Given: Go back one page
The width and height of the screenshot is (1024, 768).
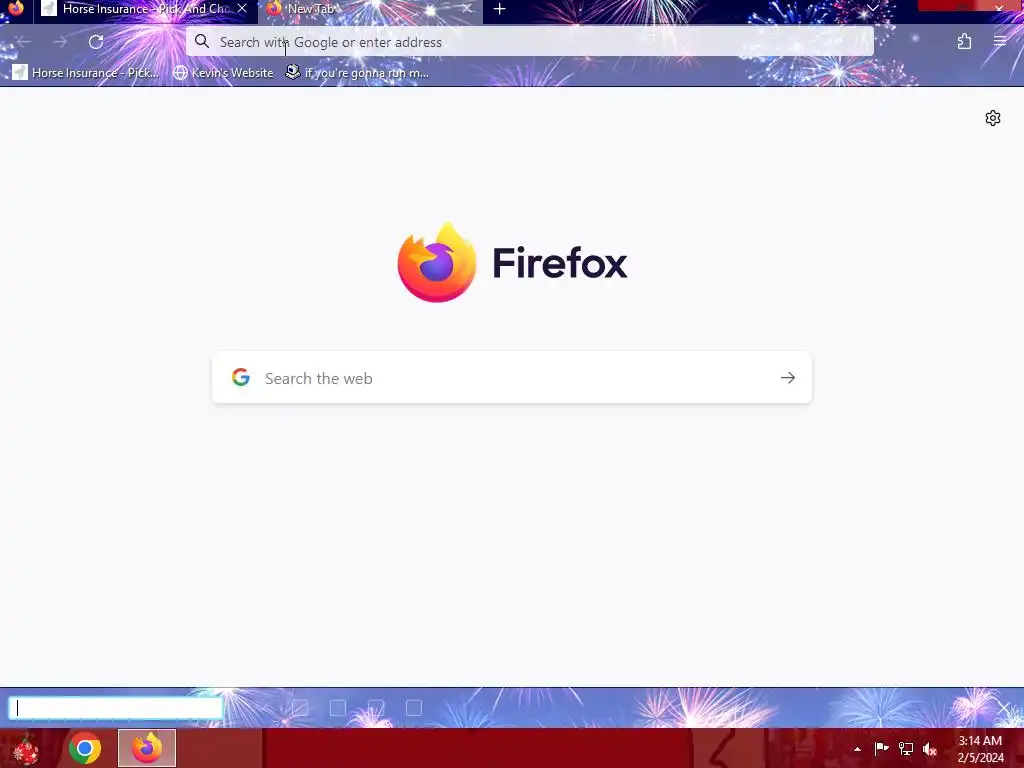Looking at the screenshot, I should click(24, 42).
